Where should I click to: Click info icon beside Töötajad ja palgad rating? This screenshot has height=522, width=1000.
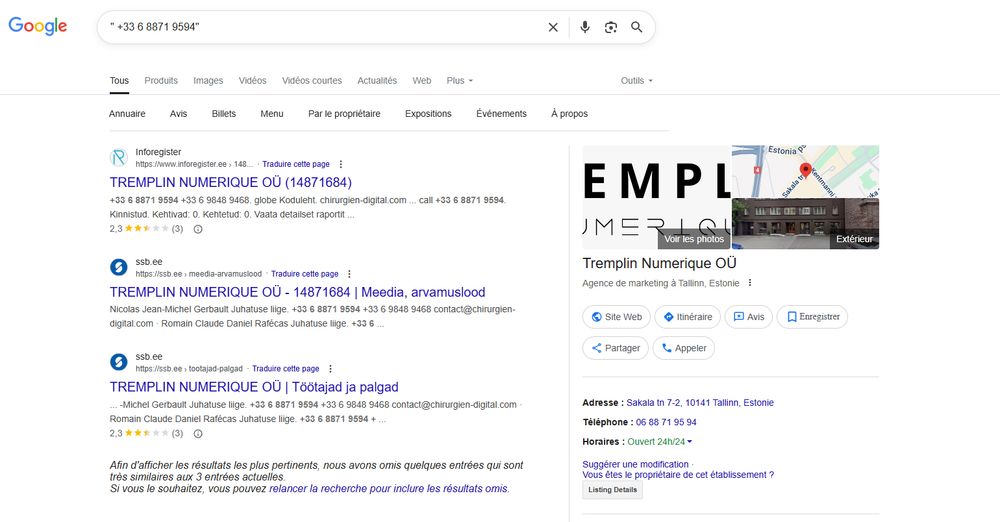198,434
